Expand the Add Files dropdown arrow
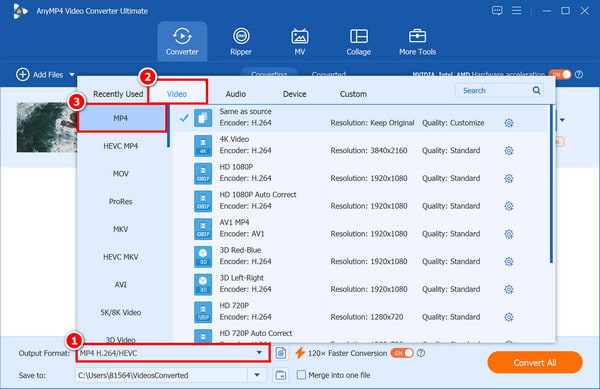This screenshot has height=389, width=600. click(72, 75)
